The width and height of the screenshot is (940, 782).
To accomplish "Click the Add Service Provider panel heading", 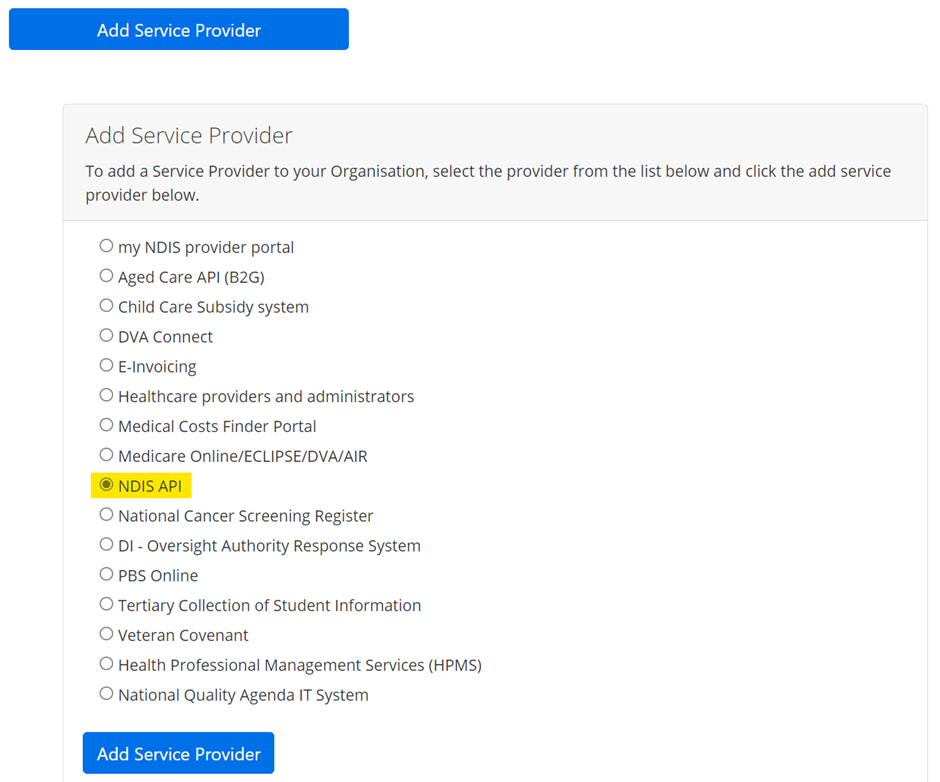I will (x=189, y=135).
